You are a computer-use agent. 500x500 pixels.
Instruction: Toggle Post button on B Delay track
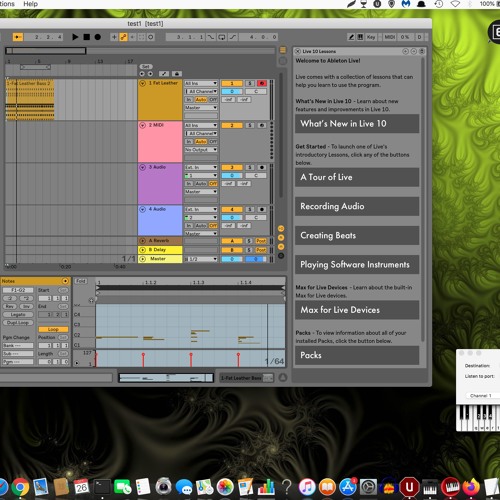pyautogui.click(x=261, y=250)
